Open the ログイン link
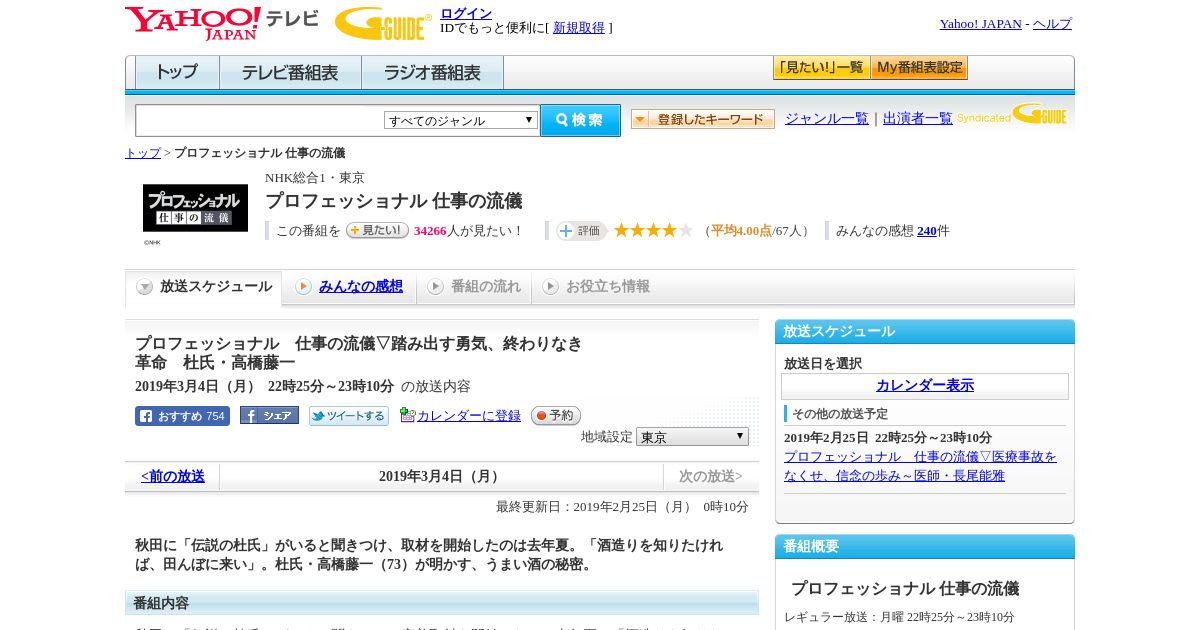Viewport: 1200px width, 630px height. click(x=466, y=13)
